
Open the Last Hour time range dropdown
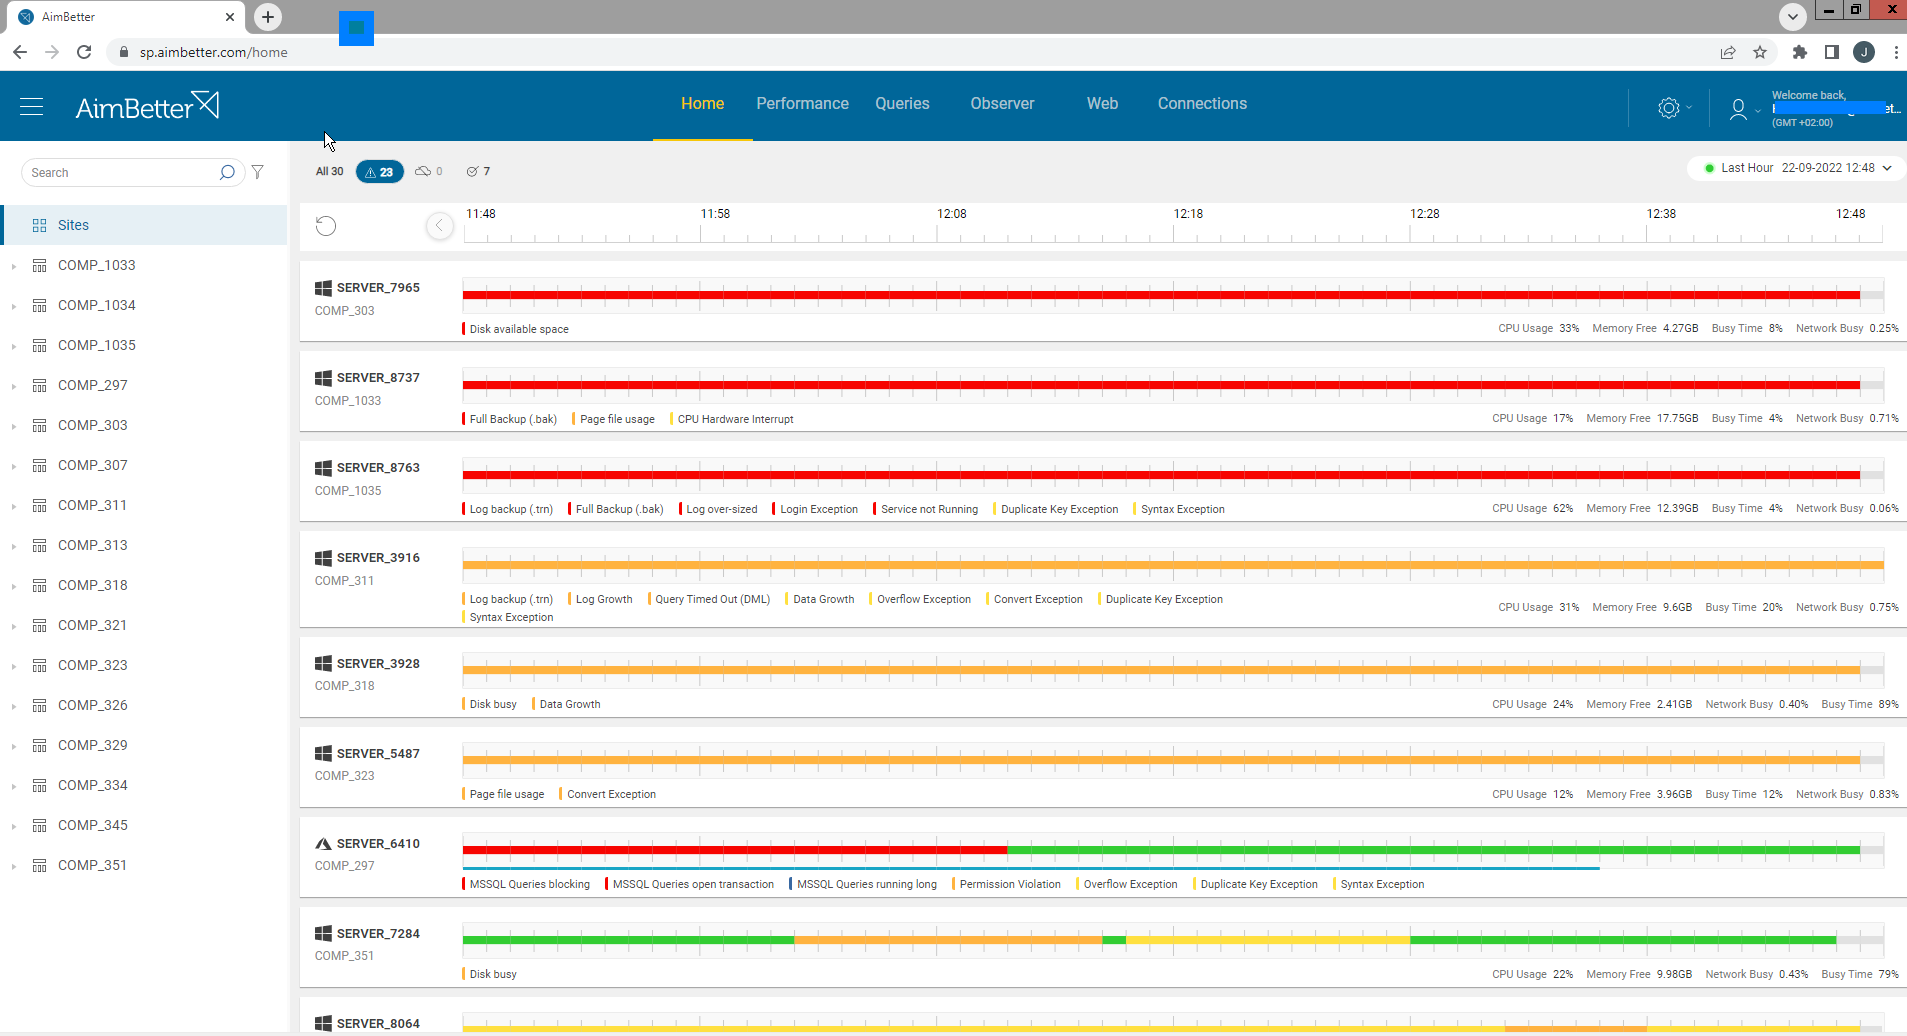pos(1797,168)
